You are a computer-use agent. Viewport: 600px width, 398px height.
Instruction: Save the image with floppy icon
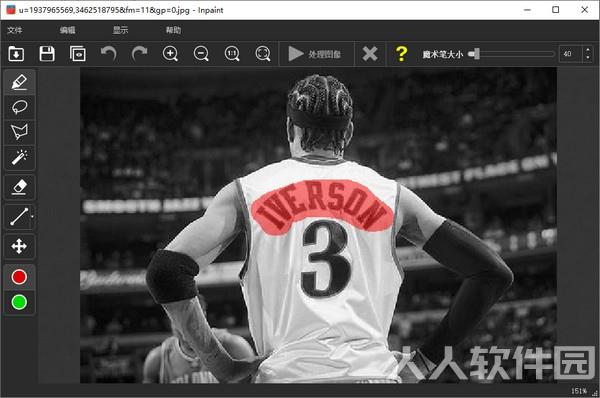click(47, 54)
